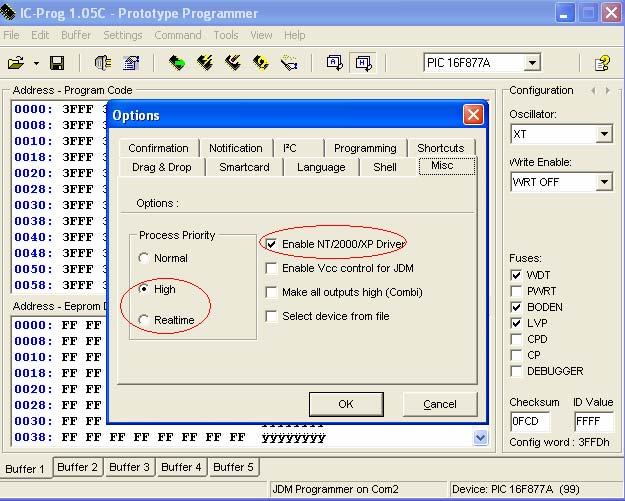
Task: Toggle the BODEN fuse checkbox
Action: pos(516,307)
